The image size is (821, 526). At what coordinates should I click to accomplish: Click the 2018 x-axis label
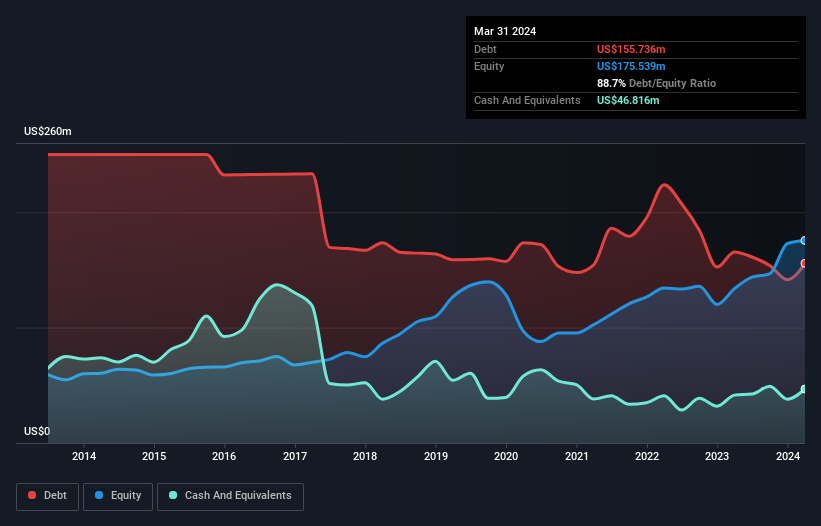[365, 456]
